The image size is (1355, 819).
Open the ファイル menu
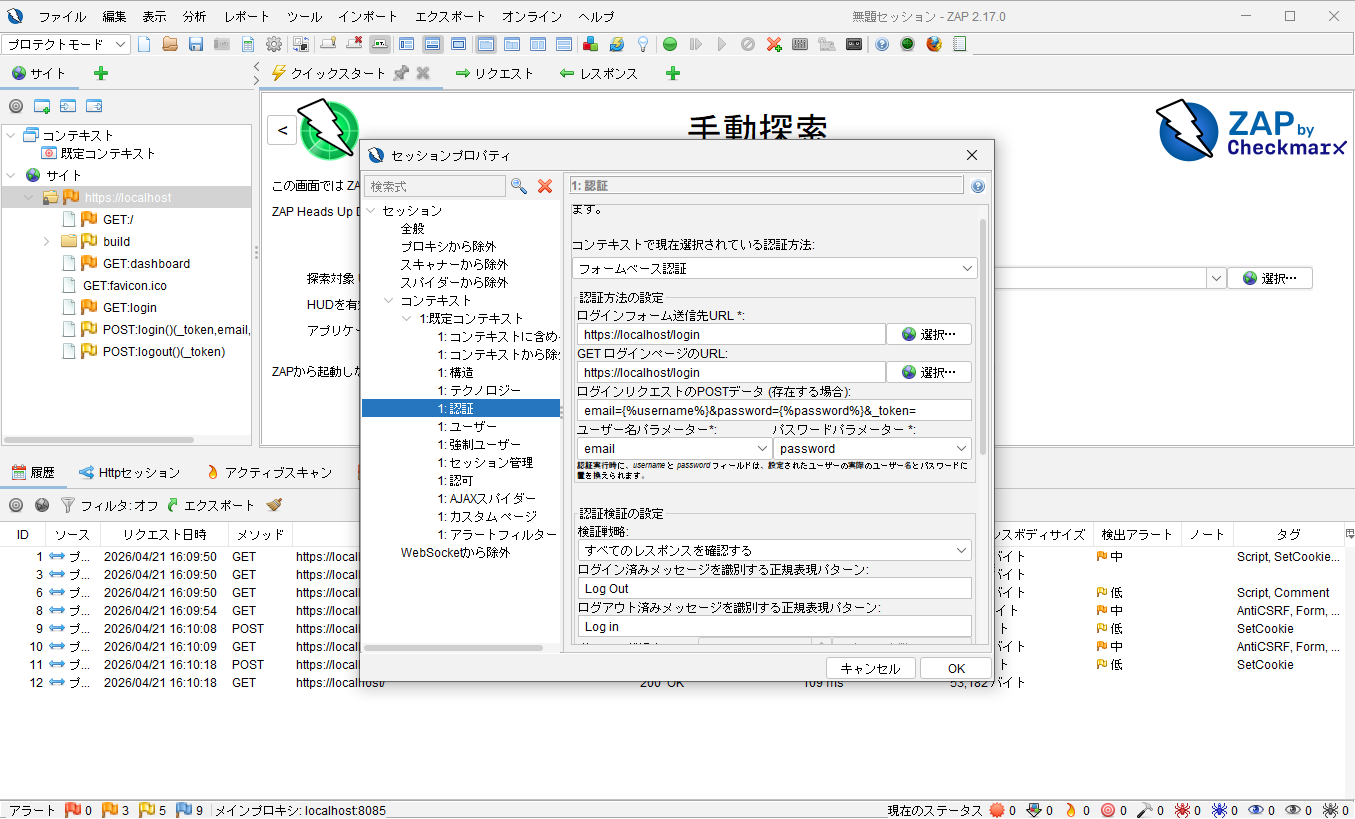tap(62, 17)
